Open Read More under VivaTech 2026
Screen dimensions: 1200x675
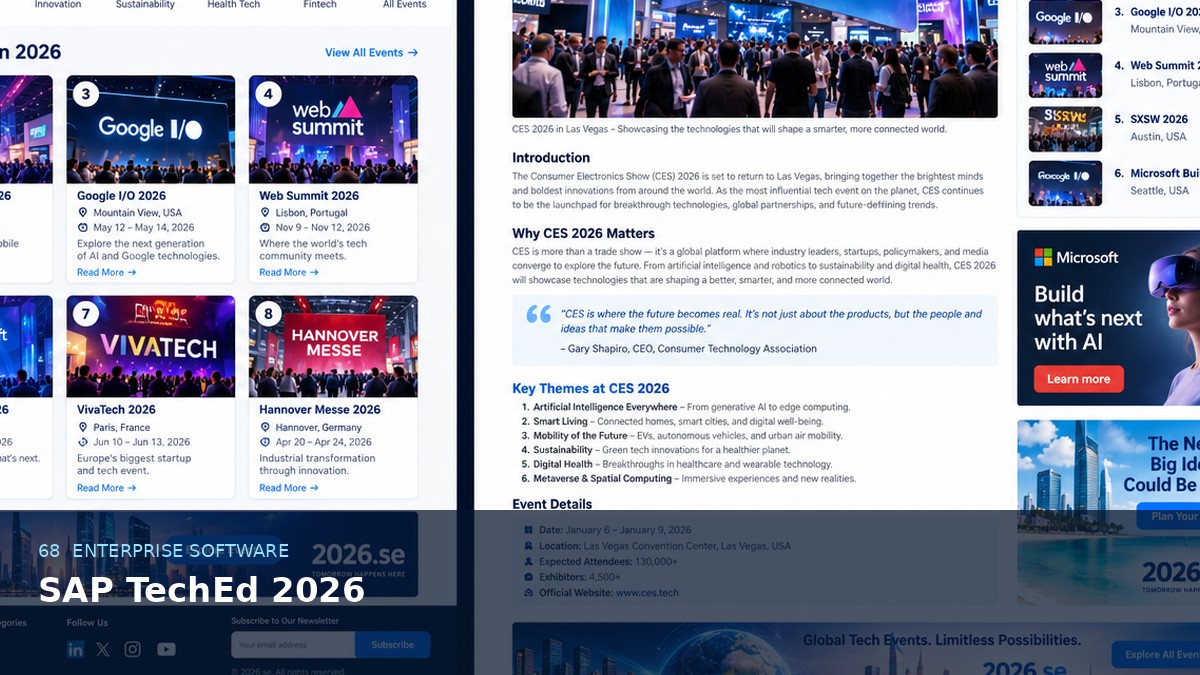[x=106, y=488]
